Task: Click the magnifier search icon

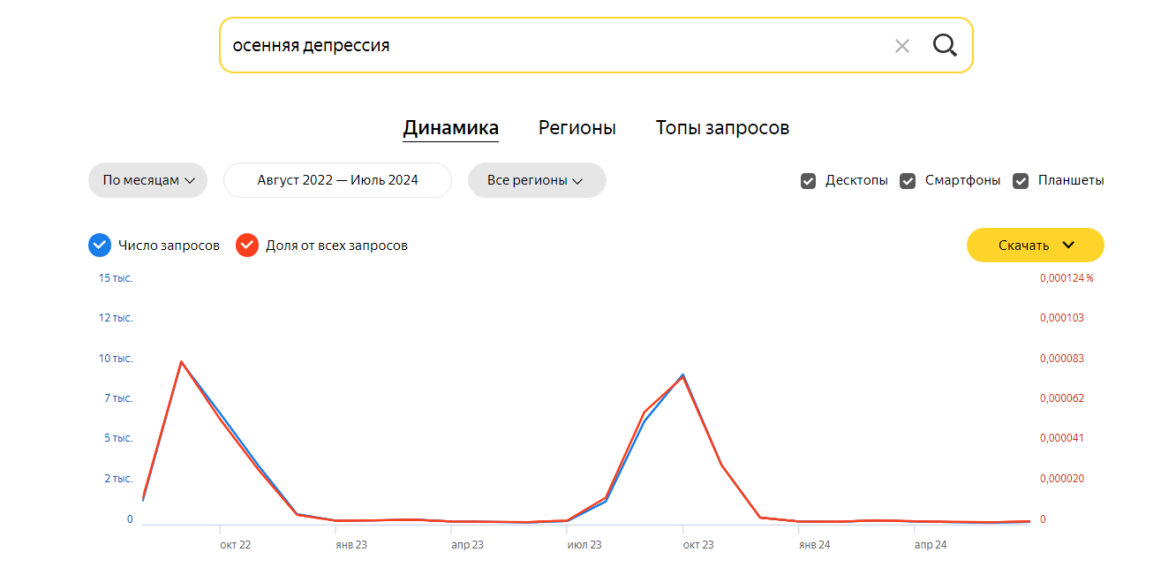Action: [944, 46]
